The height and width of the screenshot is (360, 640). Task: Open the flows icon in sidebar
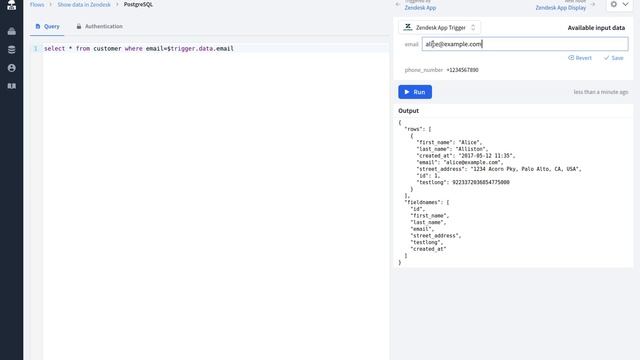point(11,31)
